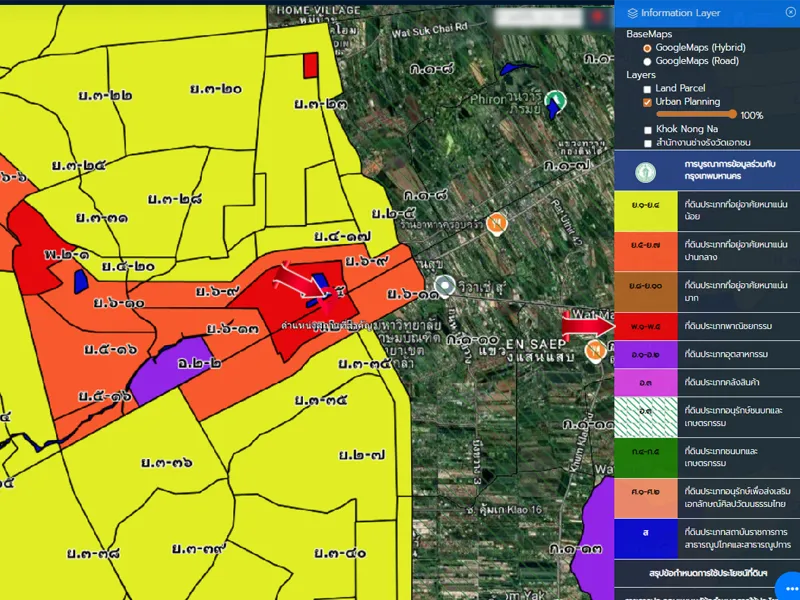Close the Information Layer panel
This screenshot has height=600, width=800.
pos(791,13)
